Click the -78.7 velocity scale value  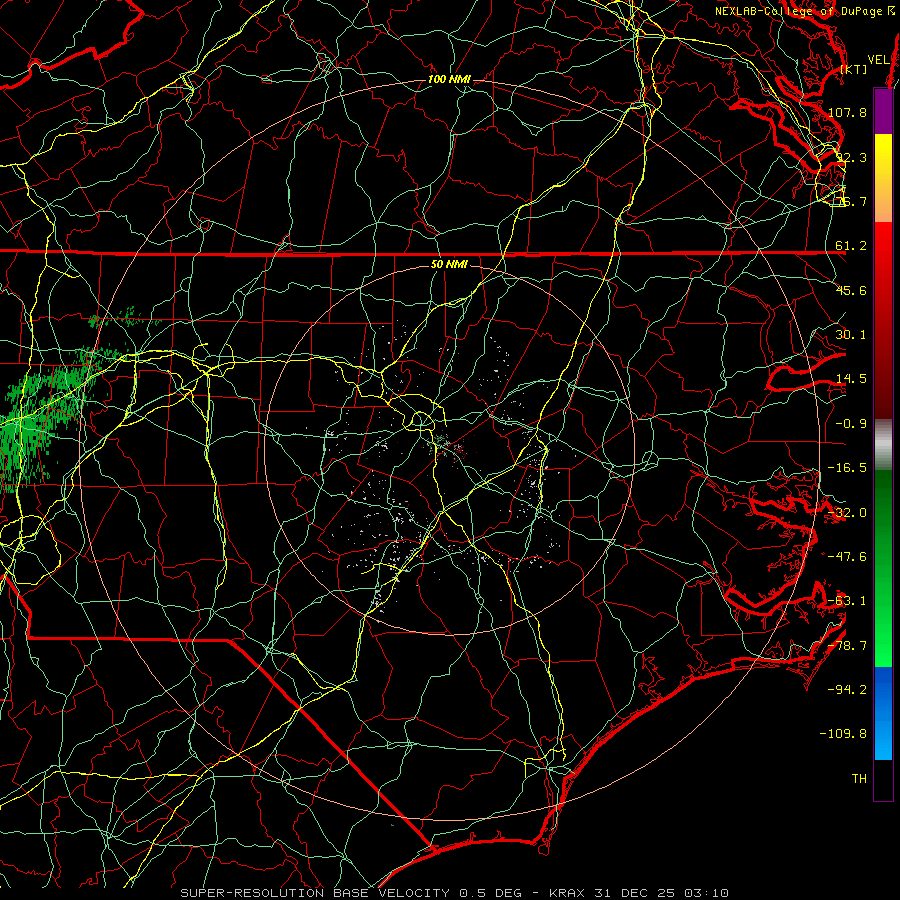coord(847,646)
